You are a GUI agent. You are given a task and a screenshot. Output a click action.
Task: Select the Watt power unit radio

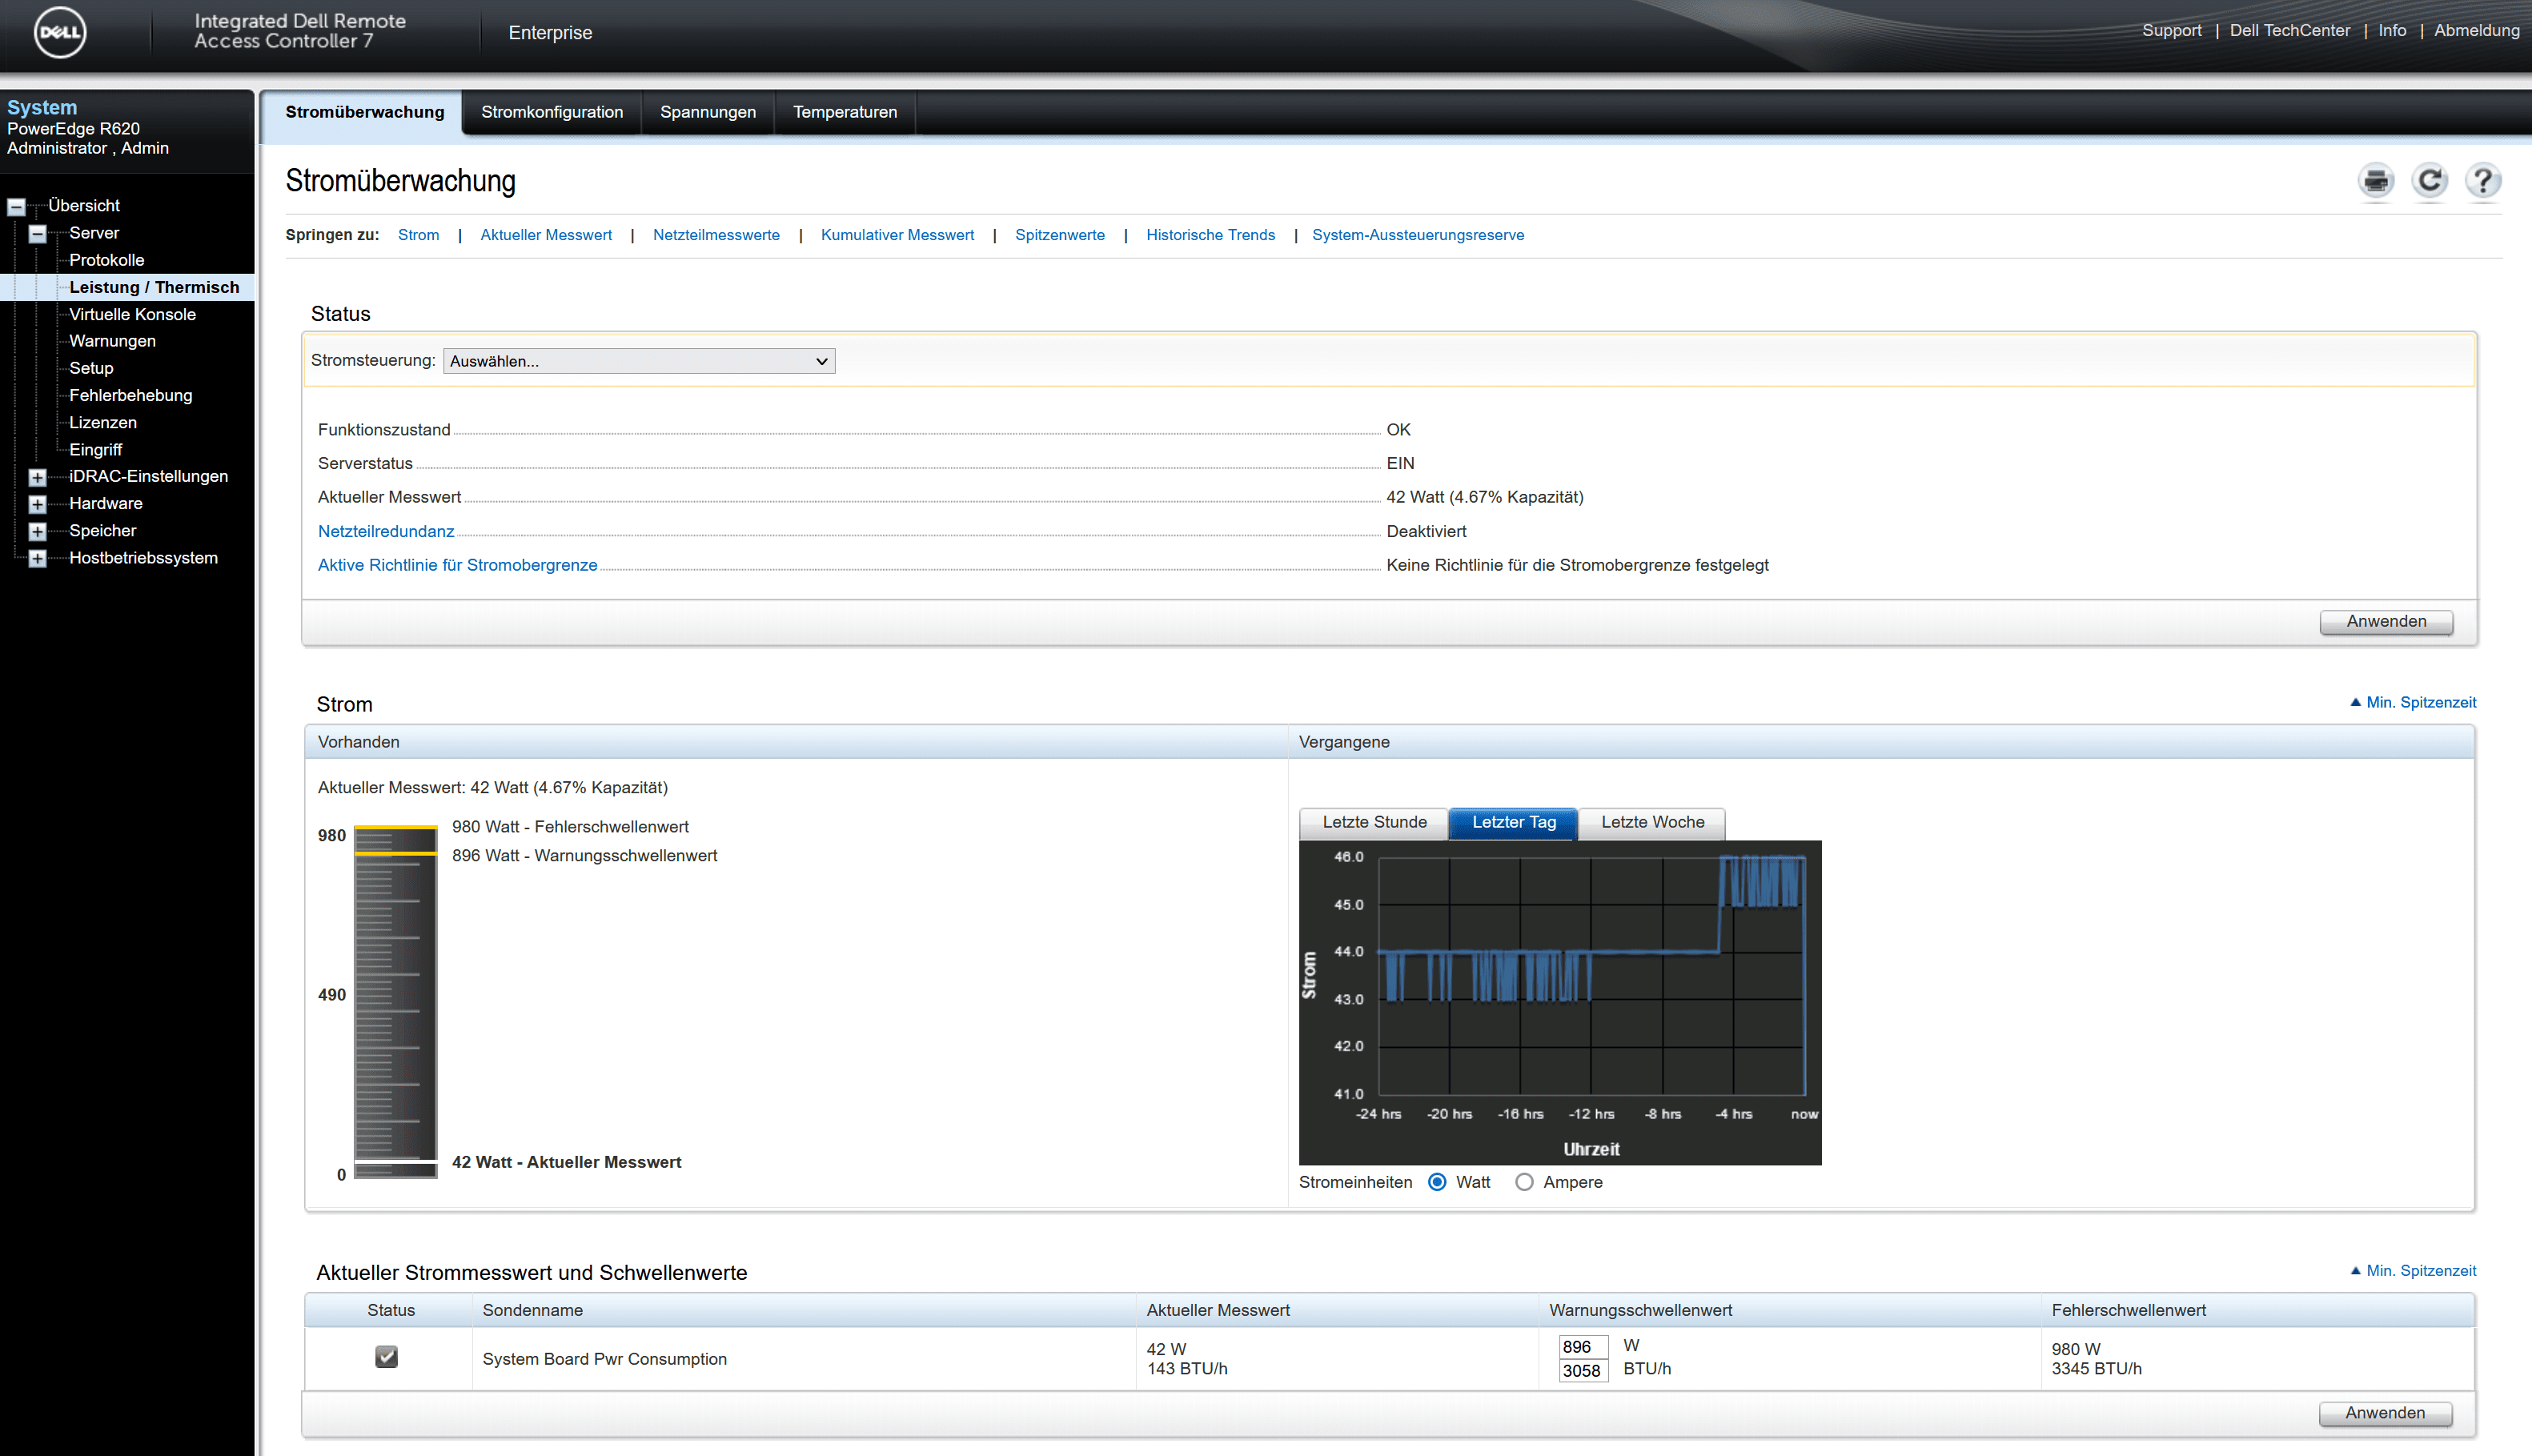point(1437,1182)
